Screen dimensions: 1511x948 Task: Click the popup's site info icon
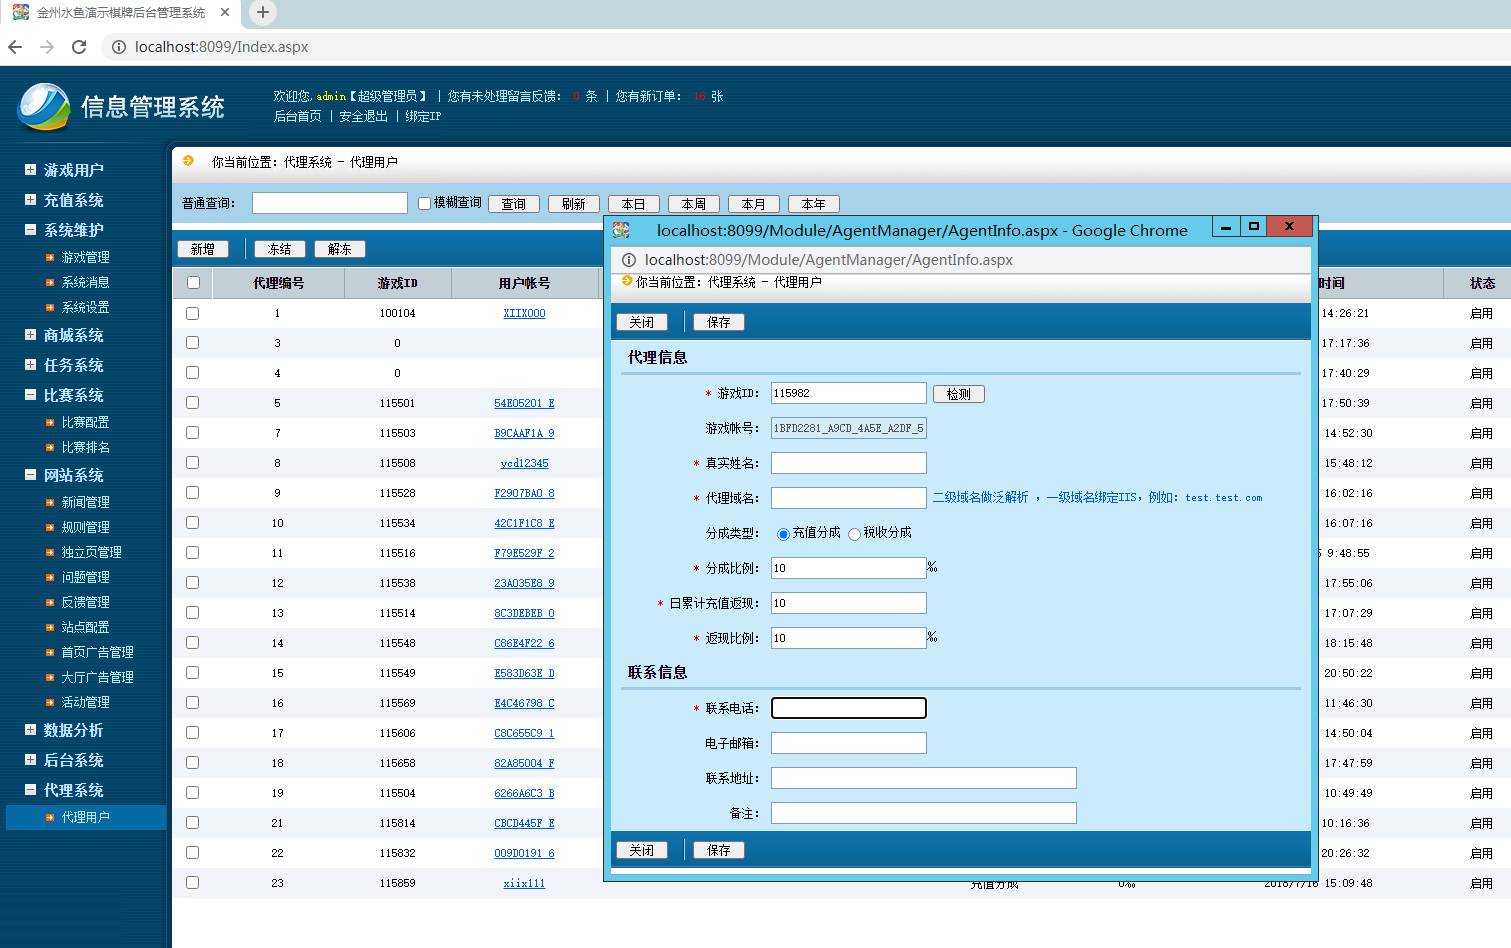629,260
